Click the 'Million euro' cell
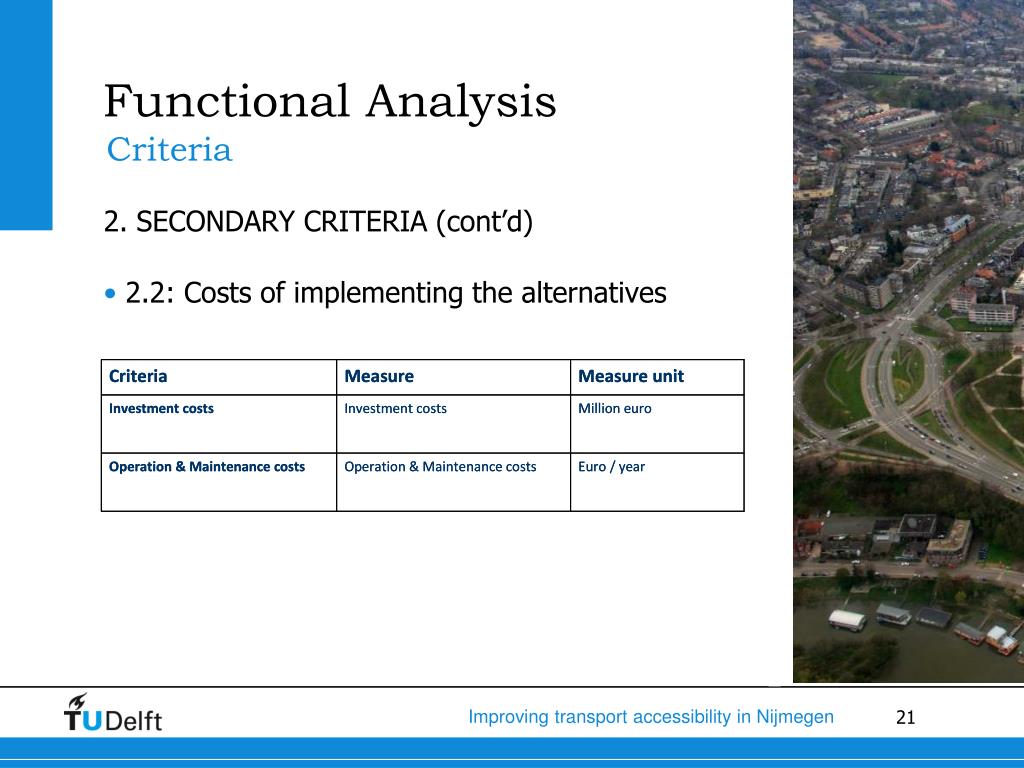The width and height of the screenshot is (1024, 768). tap(657, 424)
